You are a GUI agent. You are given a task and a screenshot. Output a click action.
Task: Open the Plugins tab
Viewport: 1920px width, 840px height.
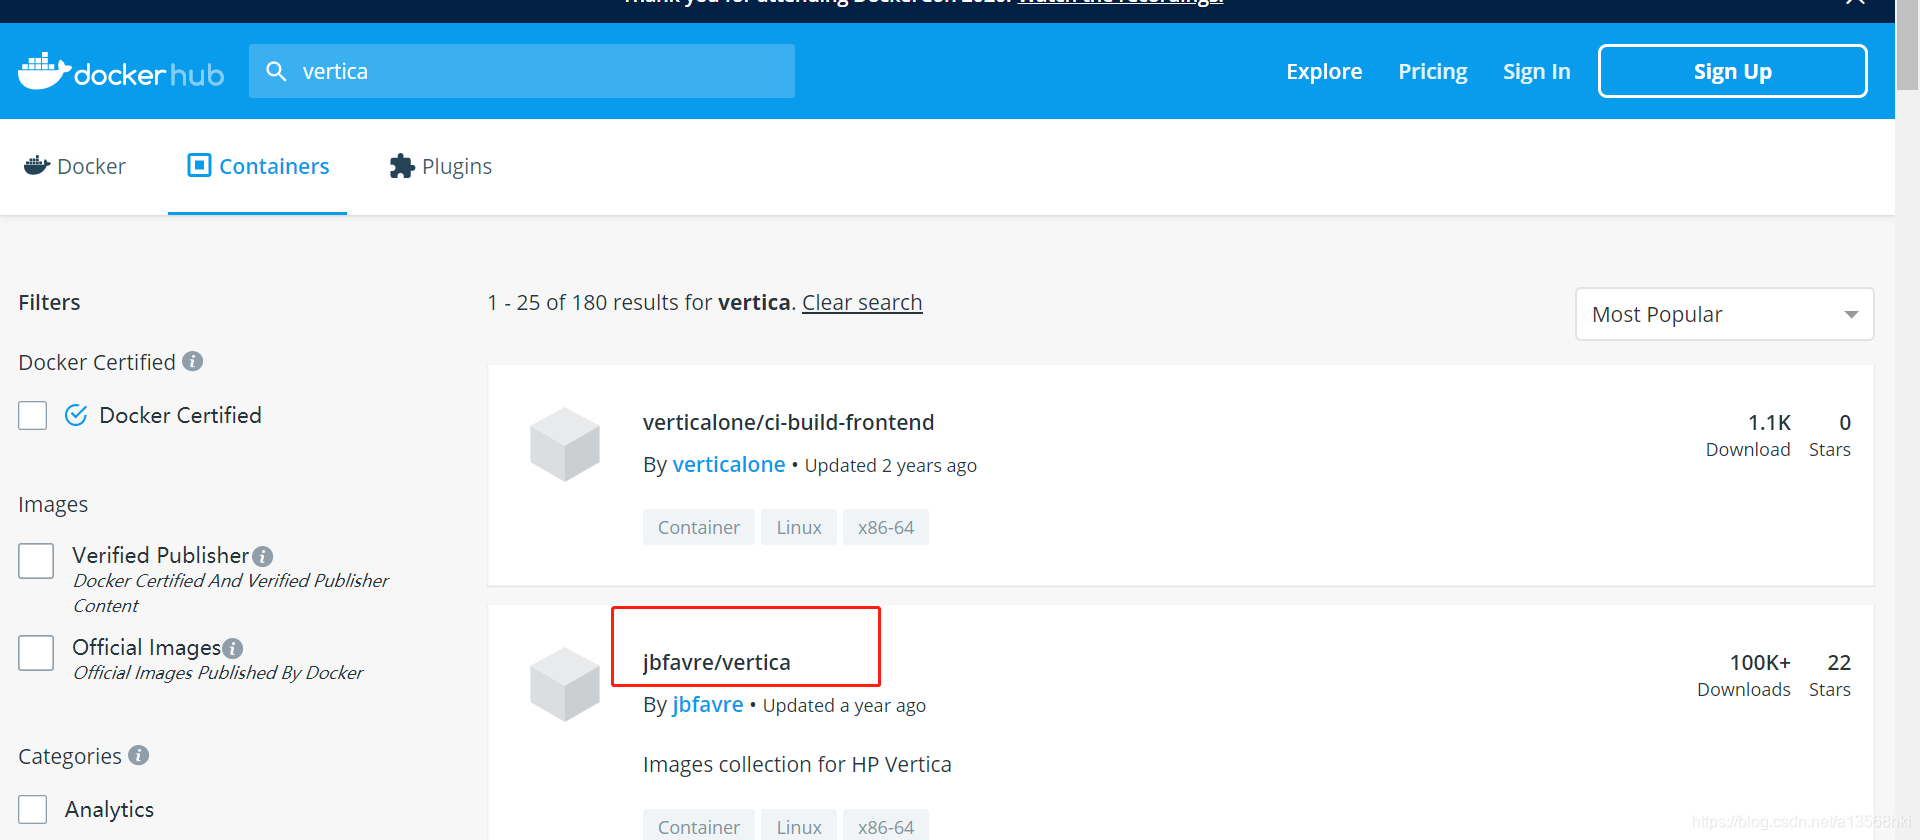coord(441,166)
